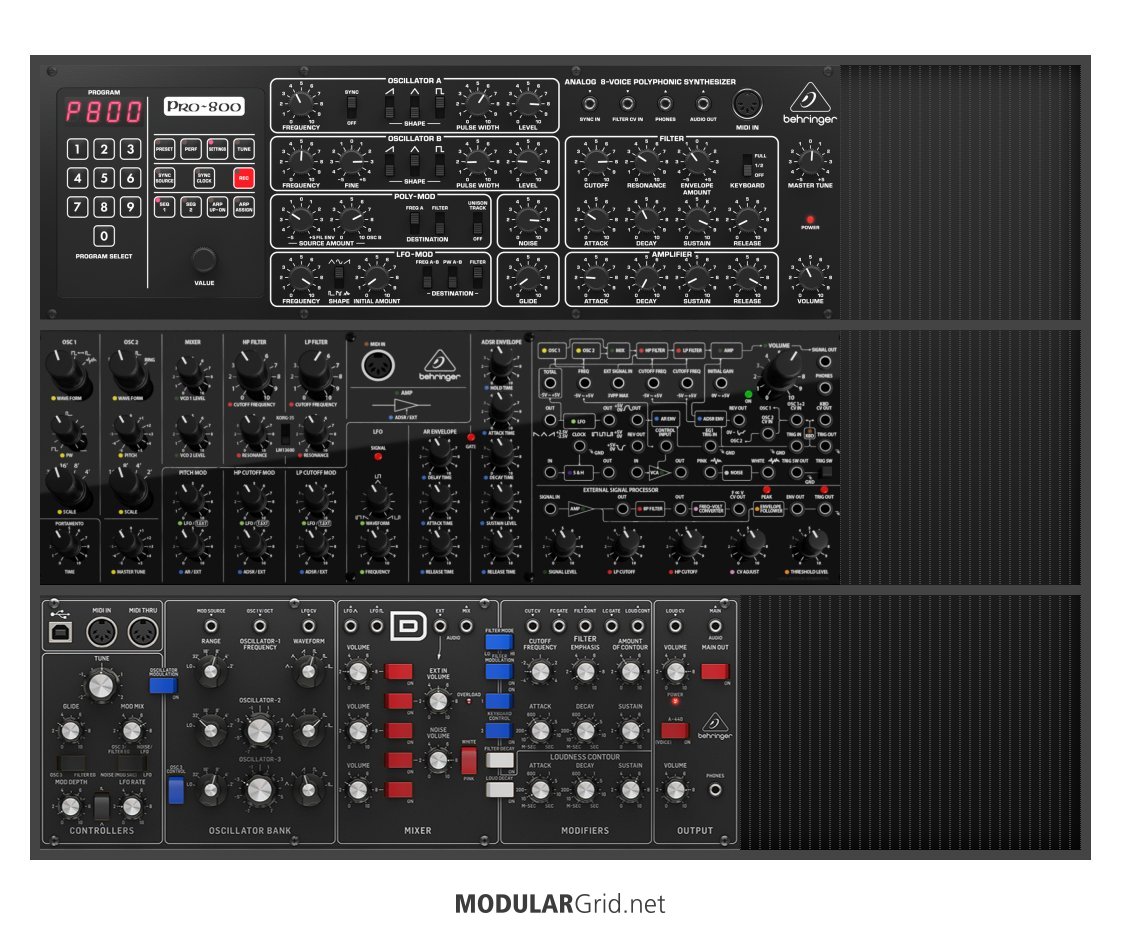Toggle the Oscillator A SYNC switch

pyautogui.click(x=351, y=107)
